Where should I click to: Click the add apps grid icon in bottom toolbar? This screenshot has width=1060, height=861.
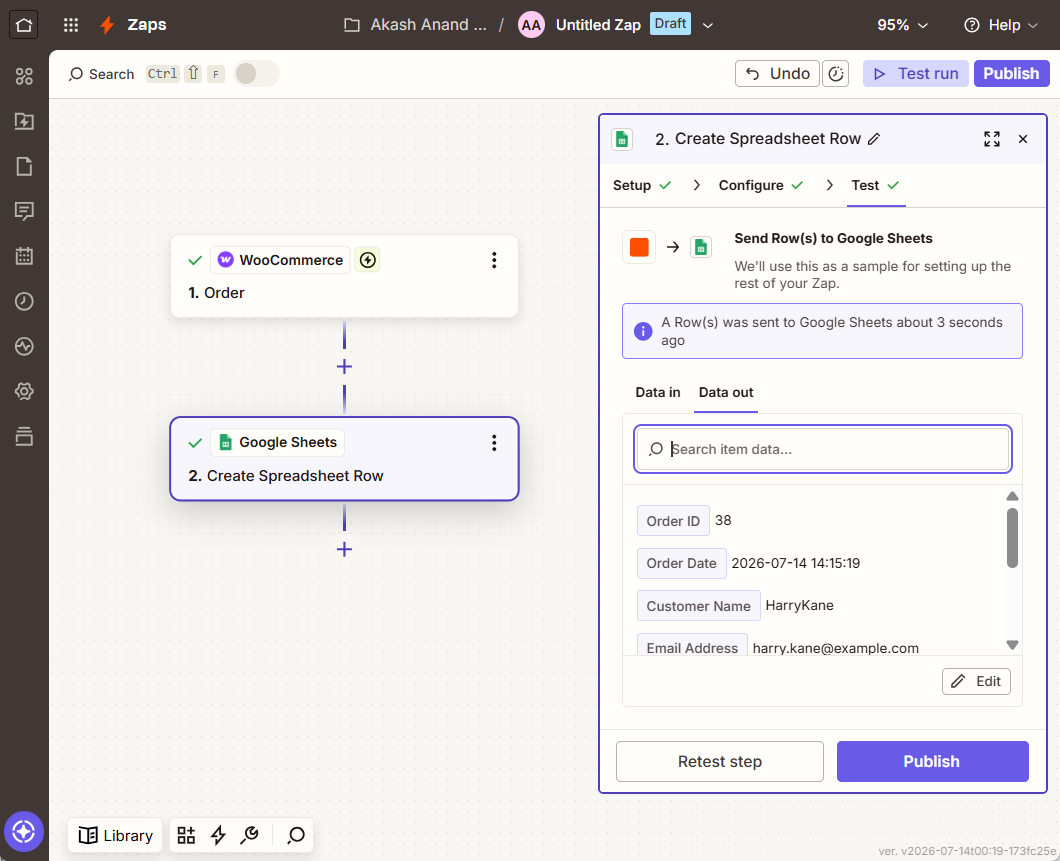tap(186, 835)
